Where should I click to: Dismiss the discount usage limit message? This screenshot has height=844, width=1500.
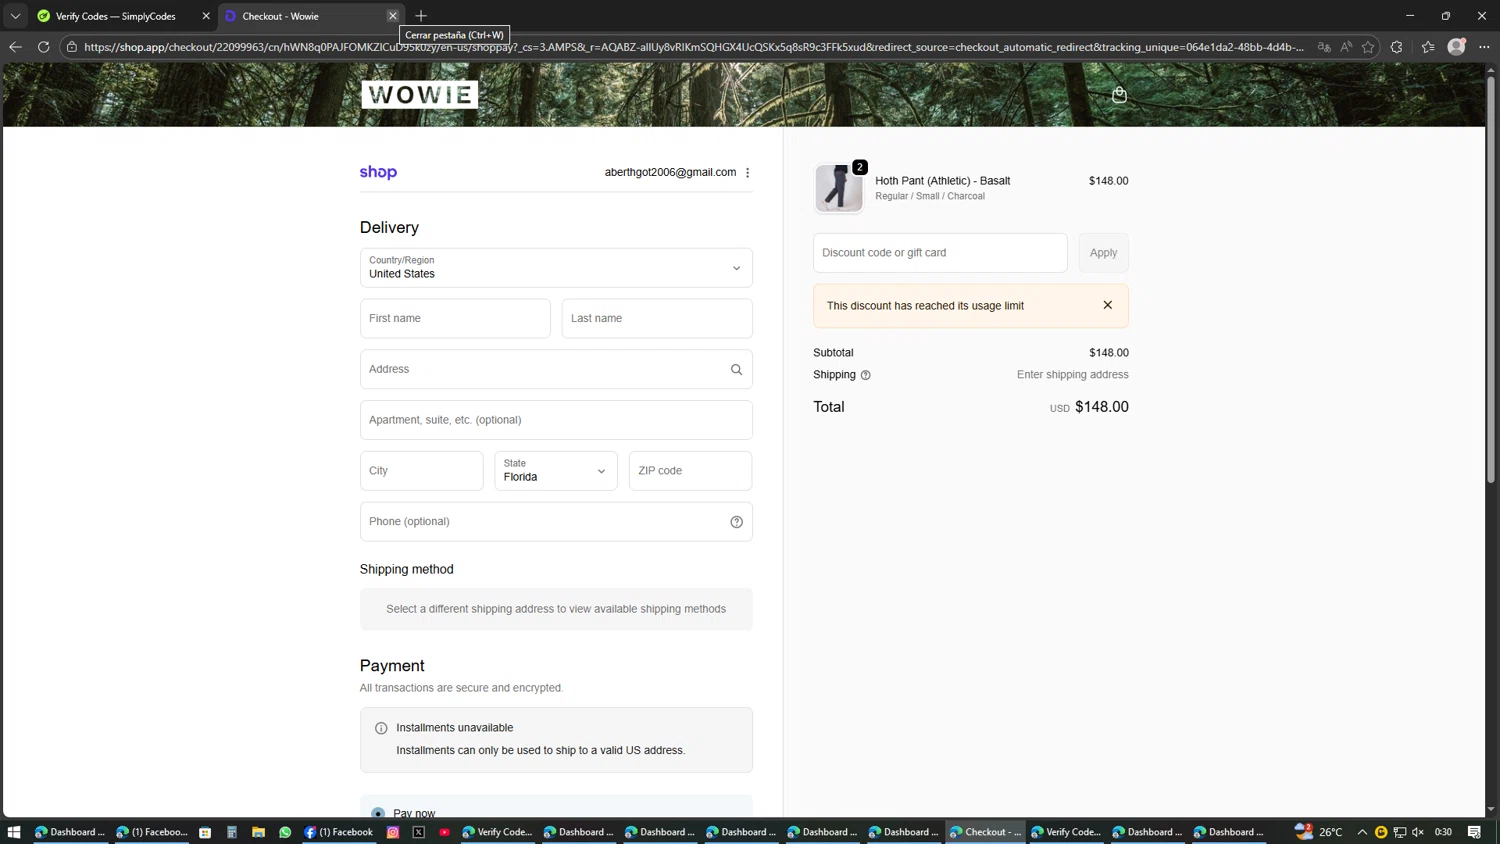1107,305
